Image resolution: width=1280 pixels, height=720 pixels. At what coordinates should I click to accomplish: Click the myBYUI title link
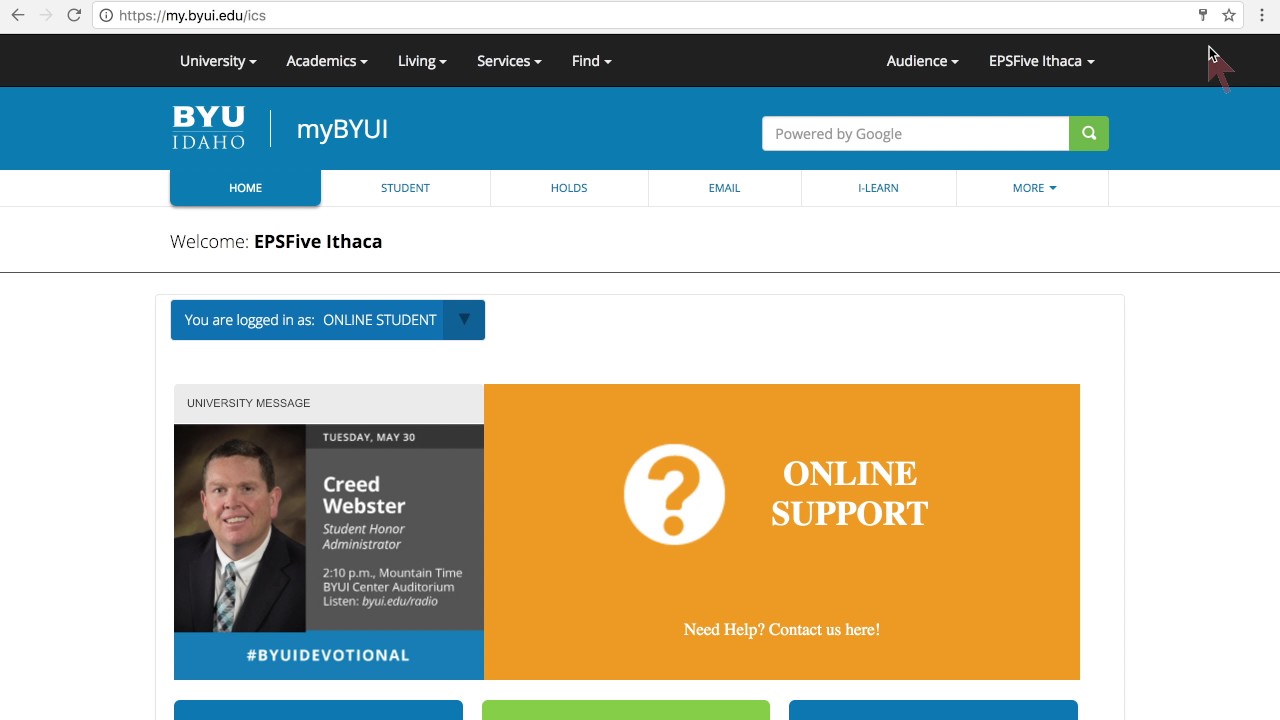tap(342, 129)
